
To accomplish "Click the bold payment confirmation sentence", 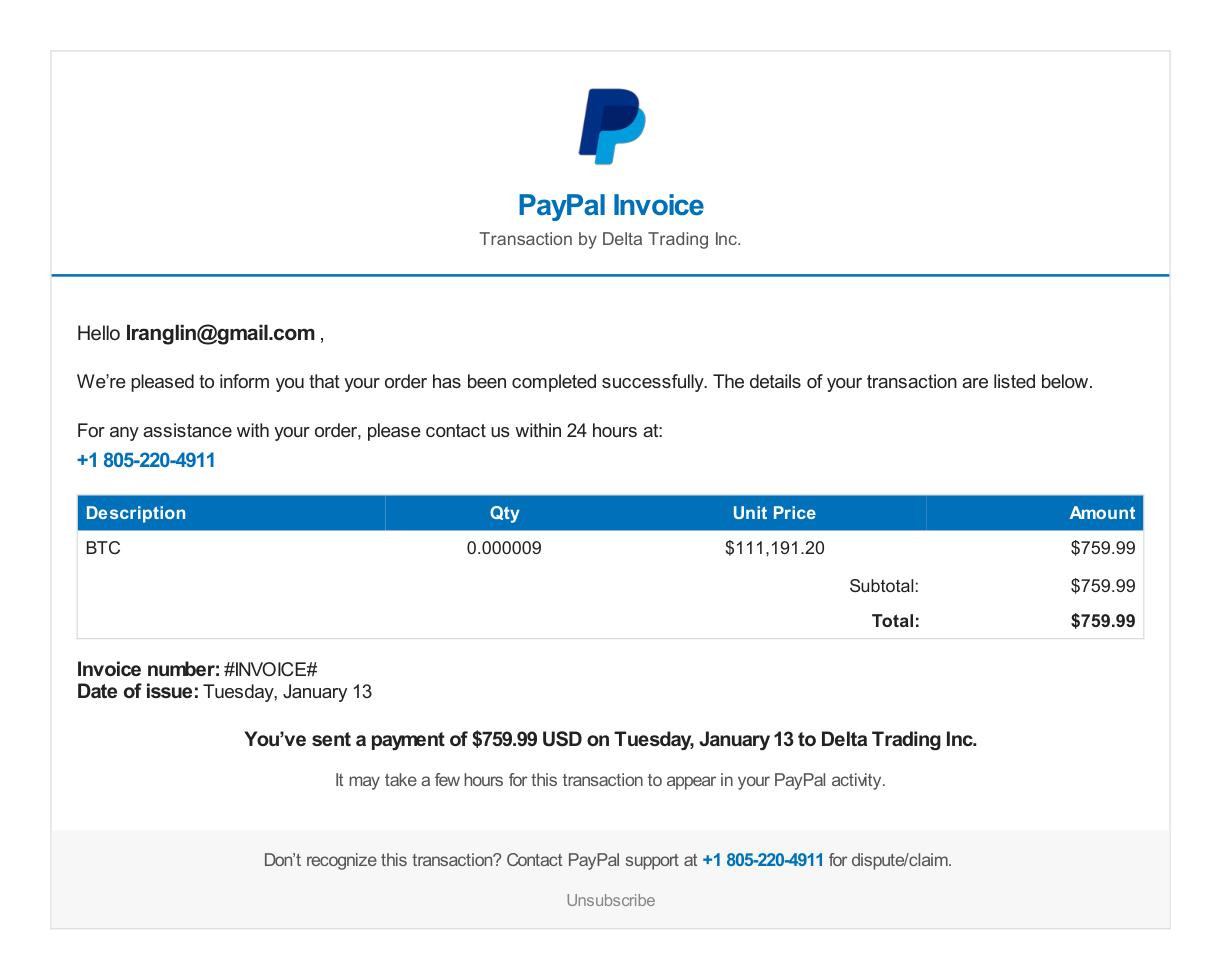I will (x=610, y=739).
